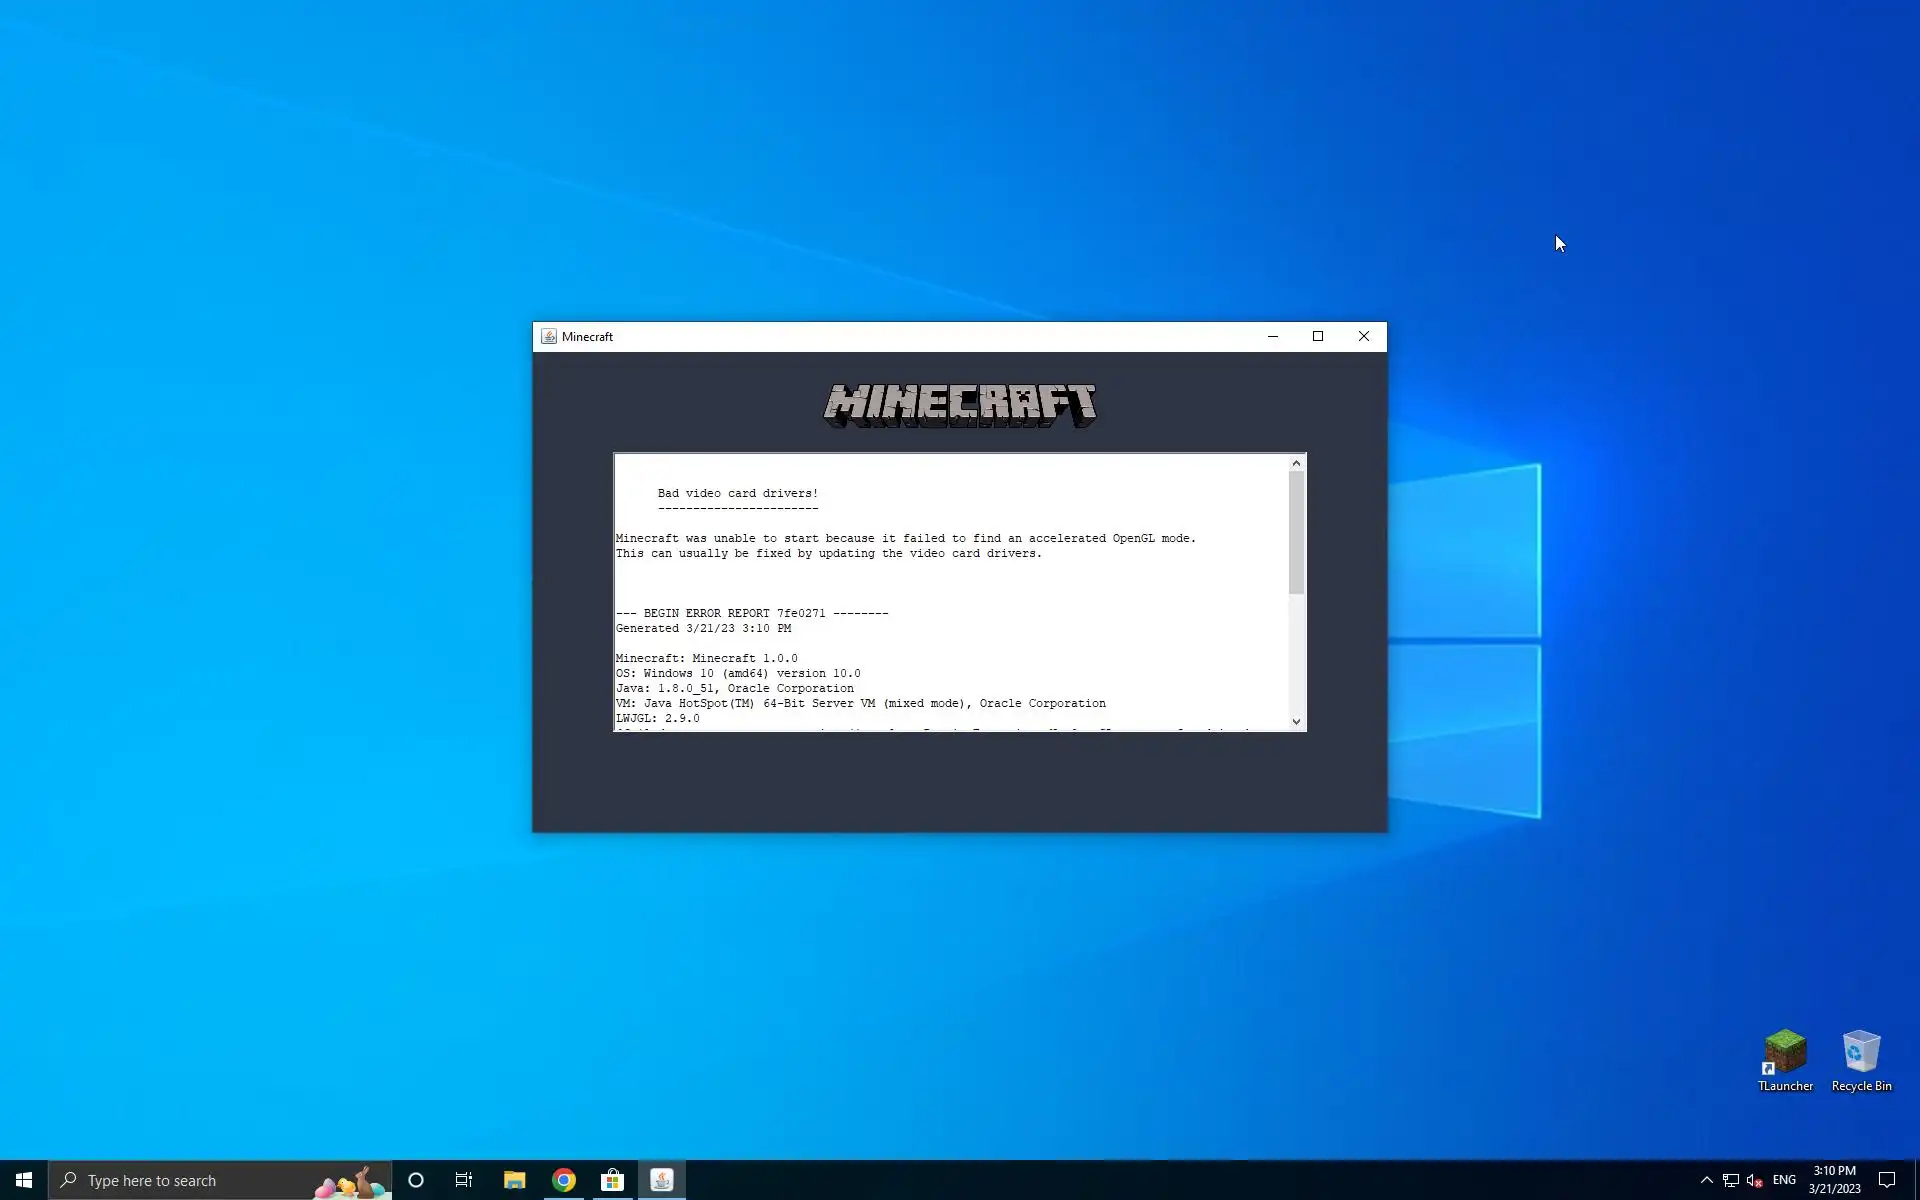Switch the ENG input language indicator
This screenshot has width=1920, height=1200.
tap(1784, 1180)
